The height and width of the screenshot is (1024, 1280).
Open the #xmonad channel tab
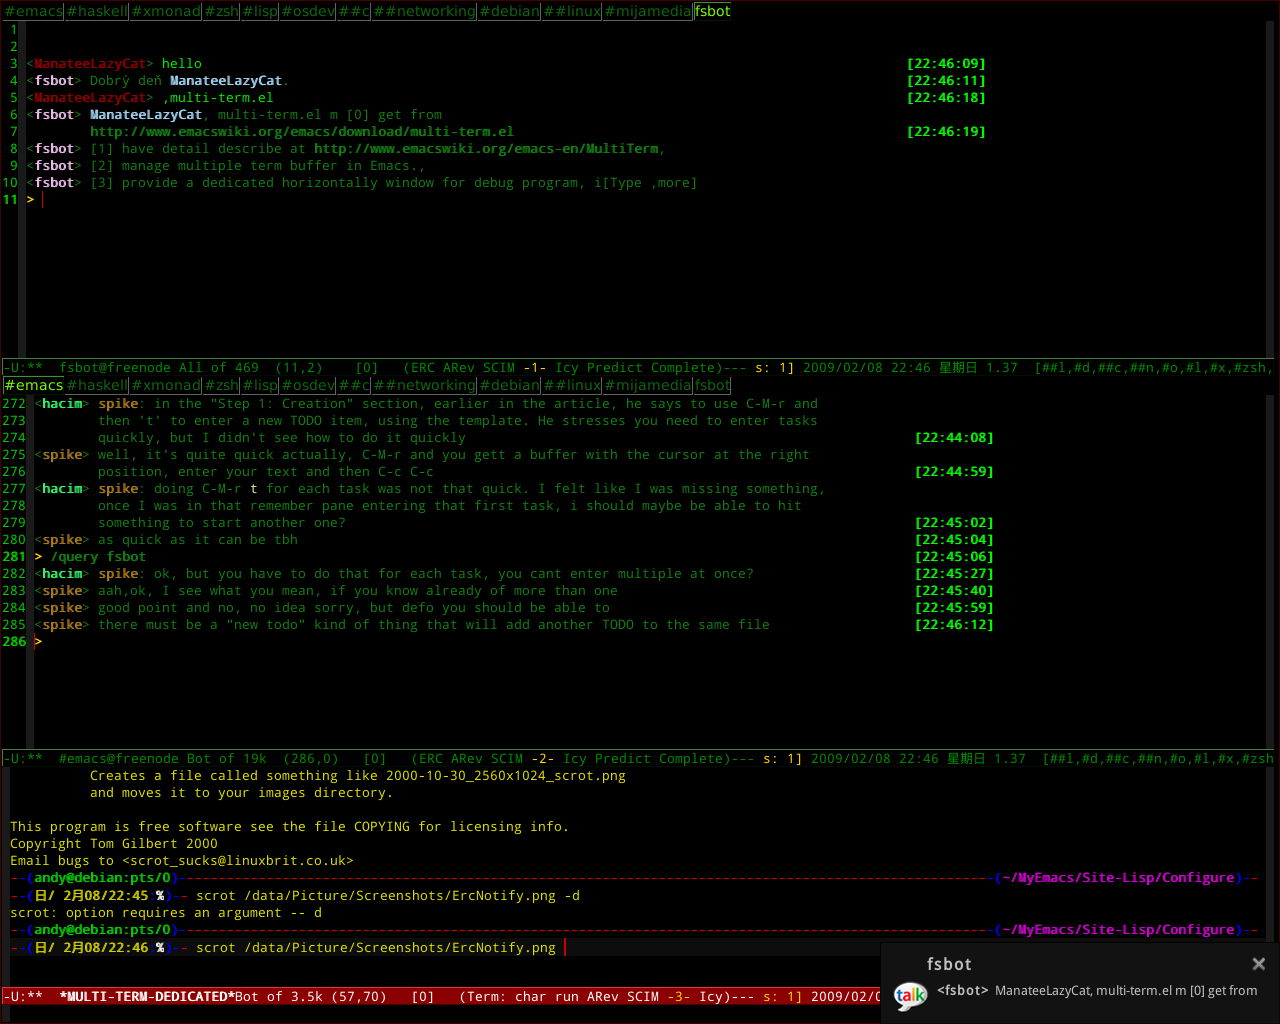click(x=165, y=11)
